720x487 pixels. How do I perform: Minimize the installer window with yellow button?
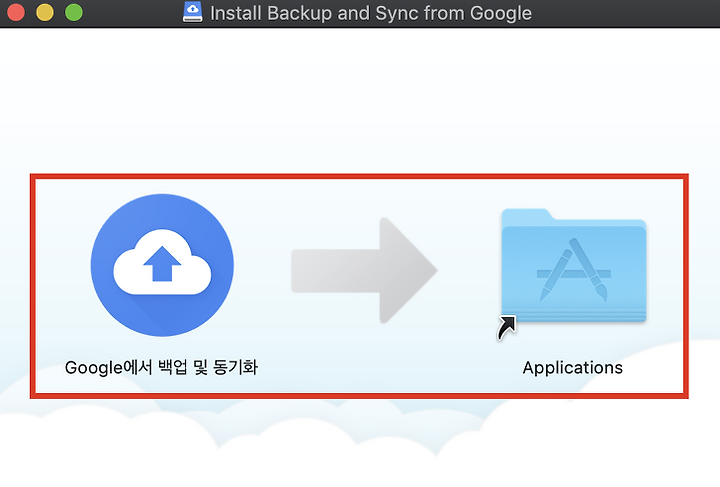[x=45, y=12]
